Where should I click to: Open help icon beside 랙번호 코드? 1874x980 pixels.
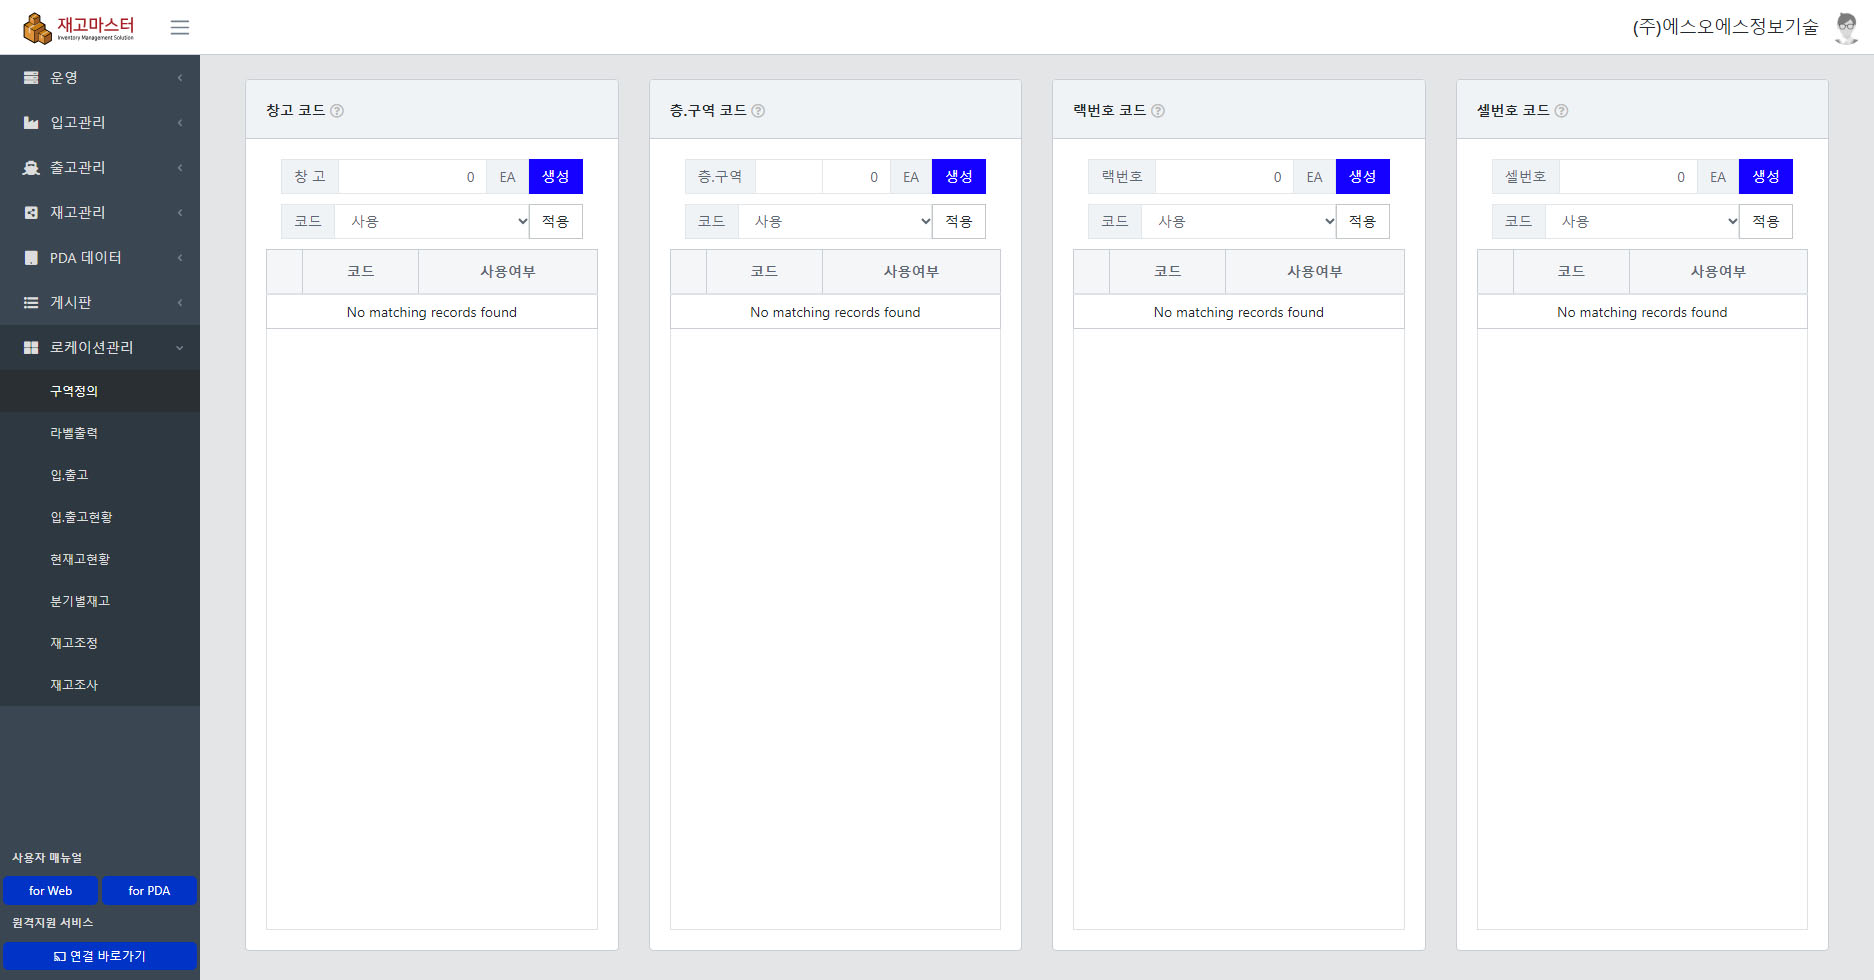pyautogui.click(x=1158, y=111)
